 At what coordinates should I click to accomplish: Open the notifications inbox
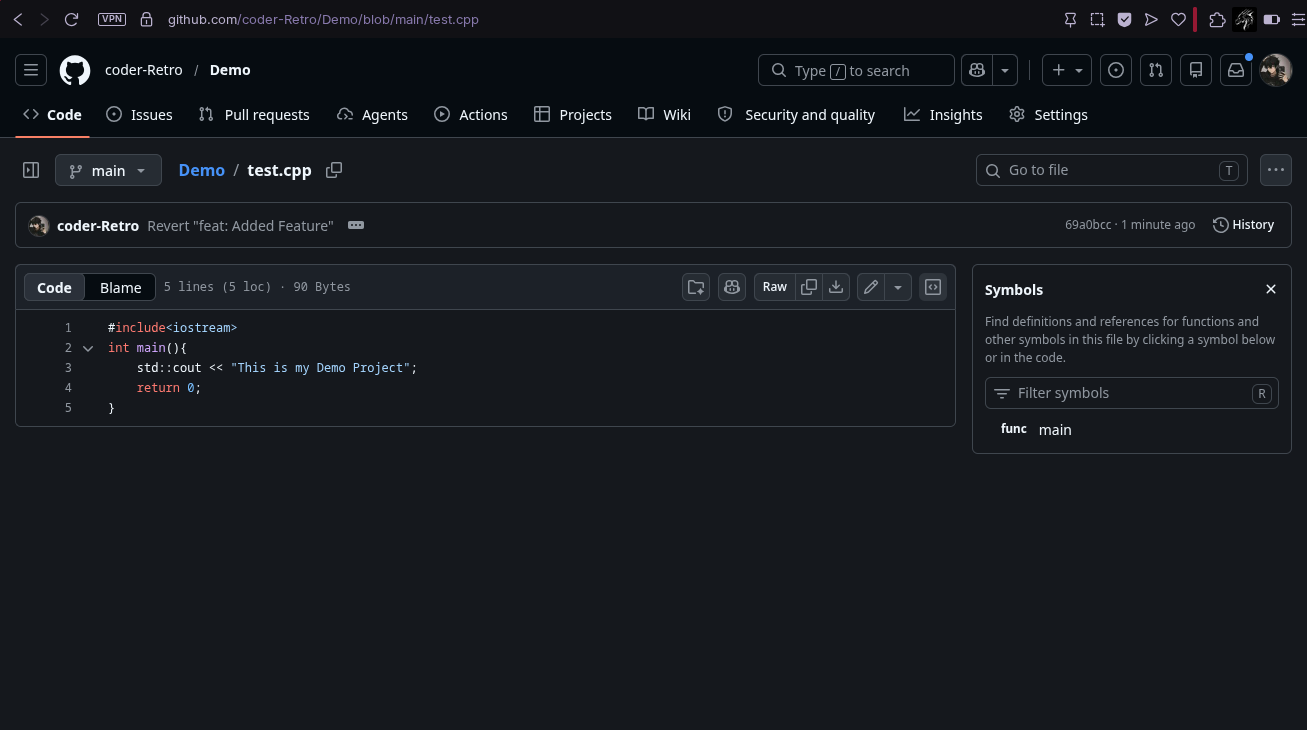point(1236,70)
